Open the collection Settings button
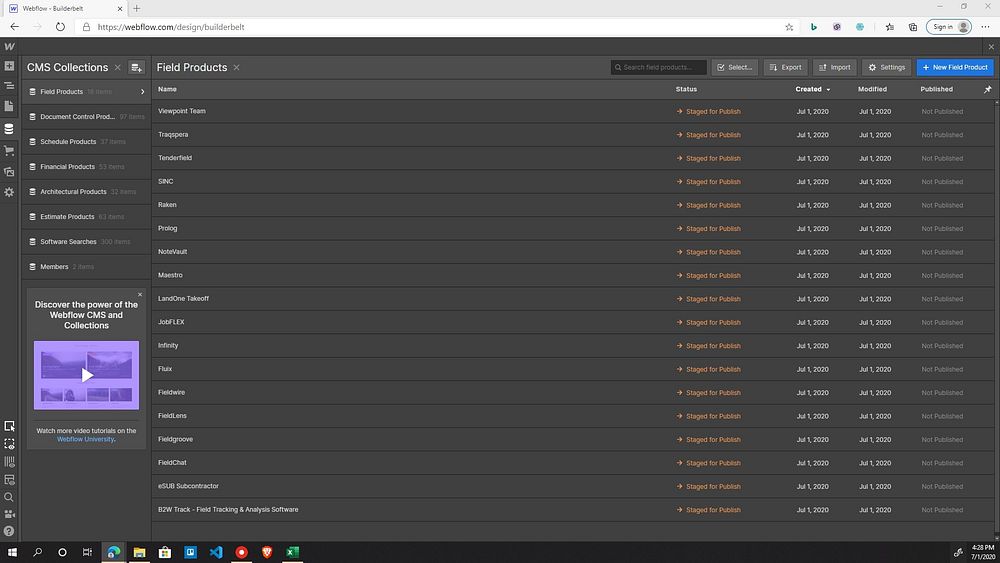The image size is (1000, 563). point(886,68)
